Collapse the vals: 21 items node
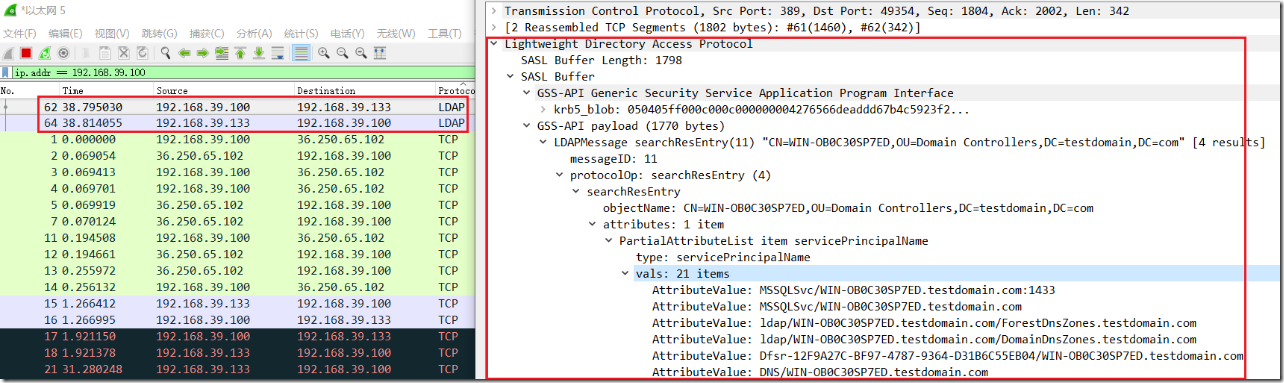Screen dimensions: 1284x383 click(x=624, y=273)
